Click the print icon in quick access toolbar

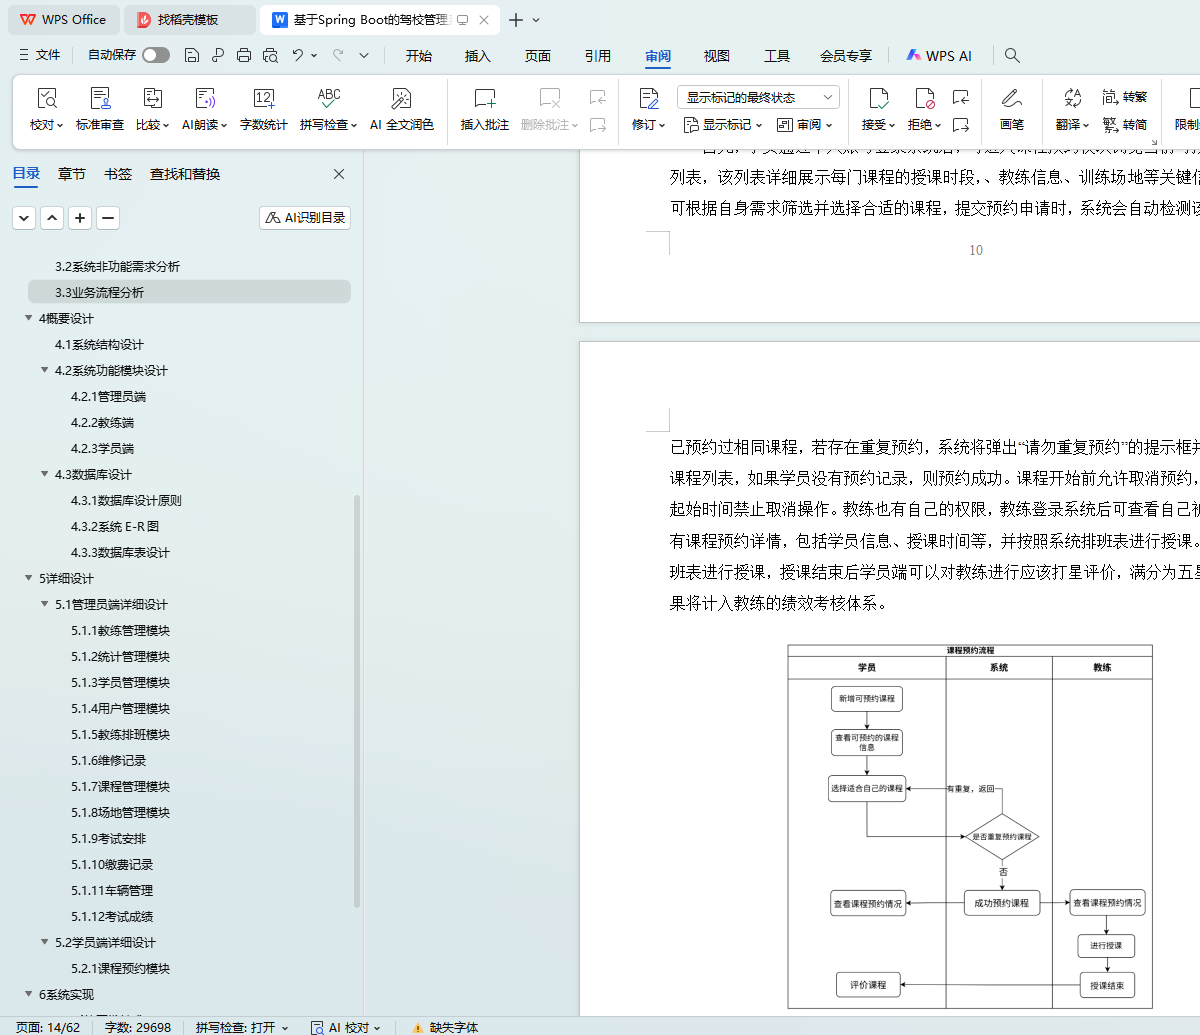(244, 56)
